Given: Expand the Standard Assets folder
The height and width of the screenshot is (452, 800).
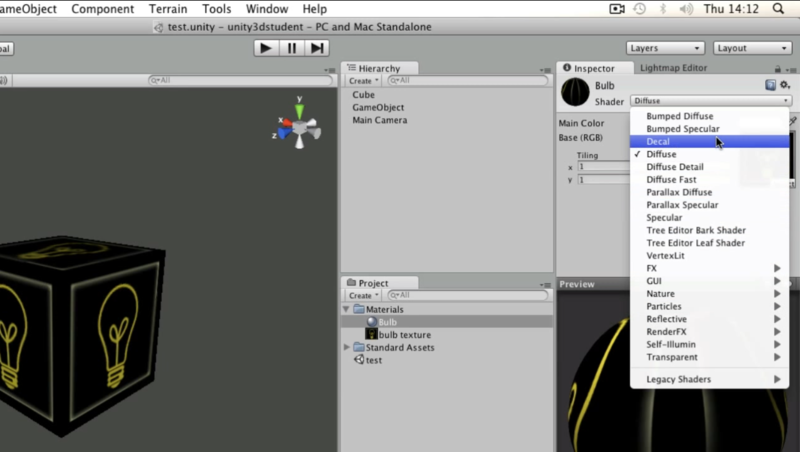Looking at the screenshot, I should tap(346, 347).
